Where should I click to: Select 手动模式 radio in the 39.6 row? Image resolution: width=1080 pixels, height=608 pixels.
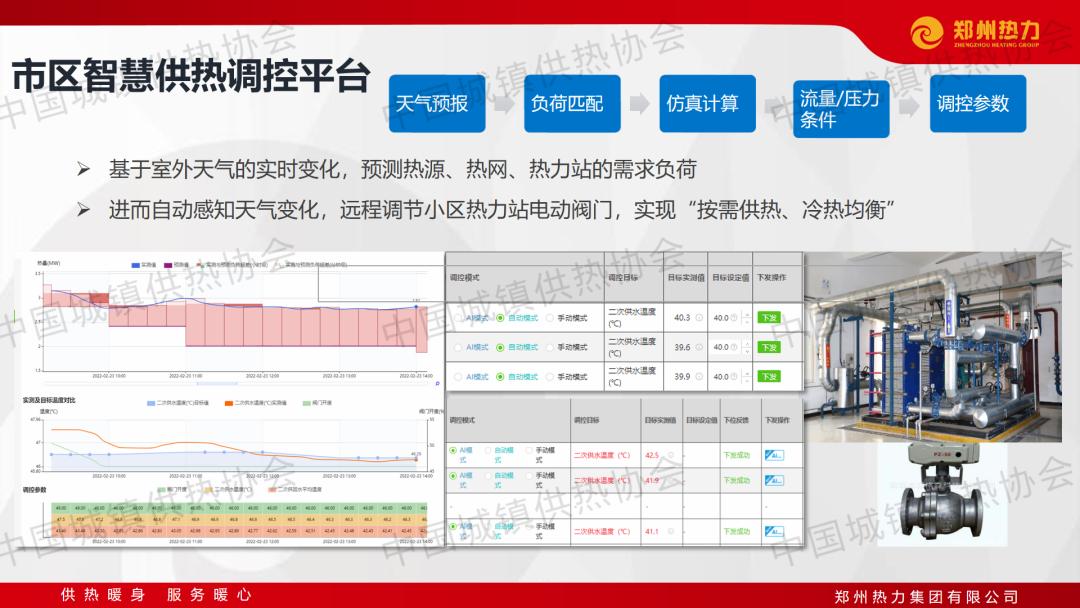pos(550,347)
